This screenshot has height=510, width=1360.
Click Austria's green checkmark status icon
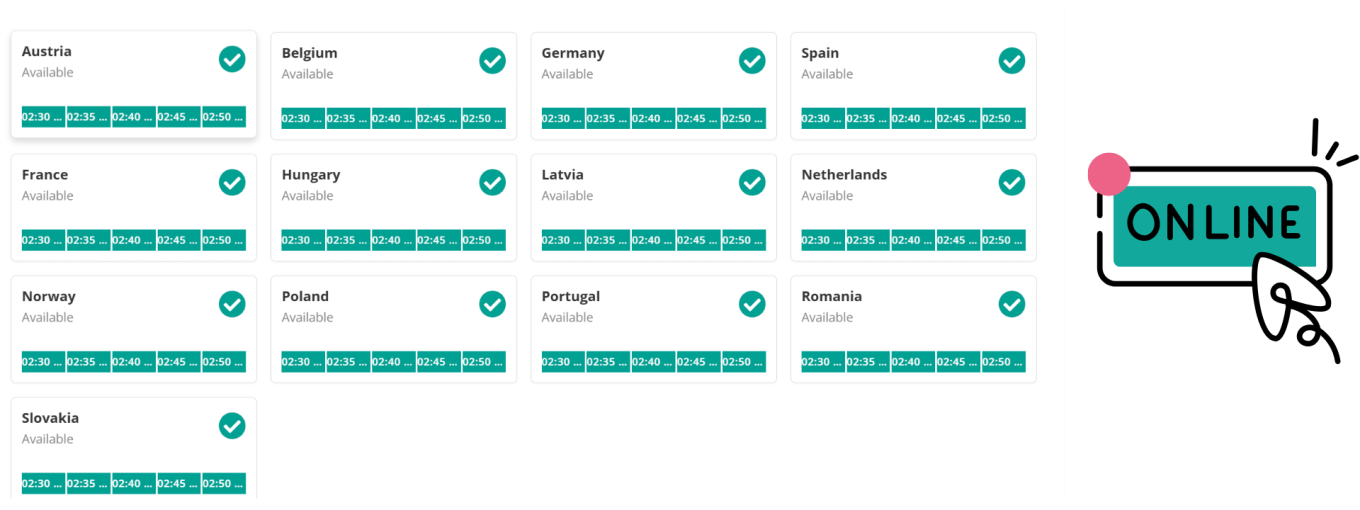232,59
